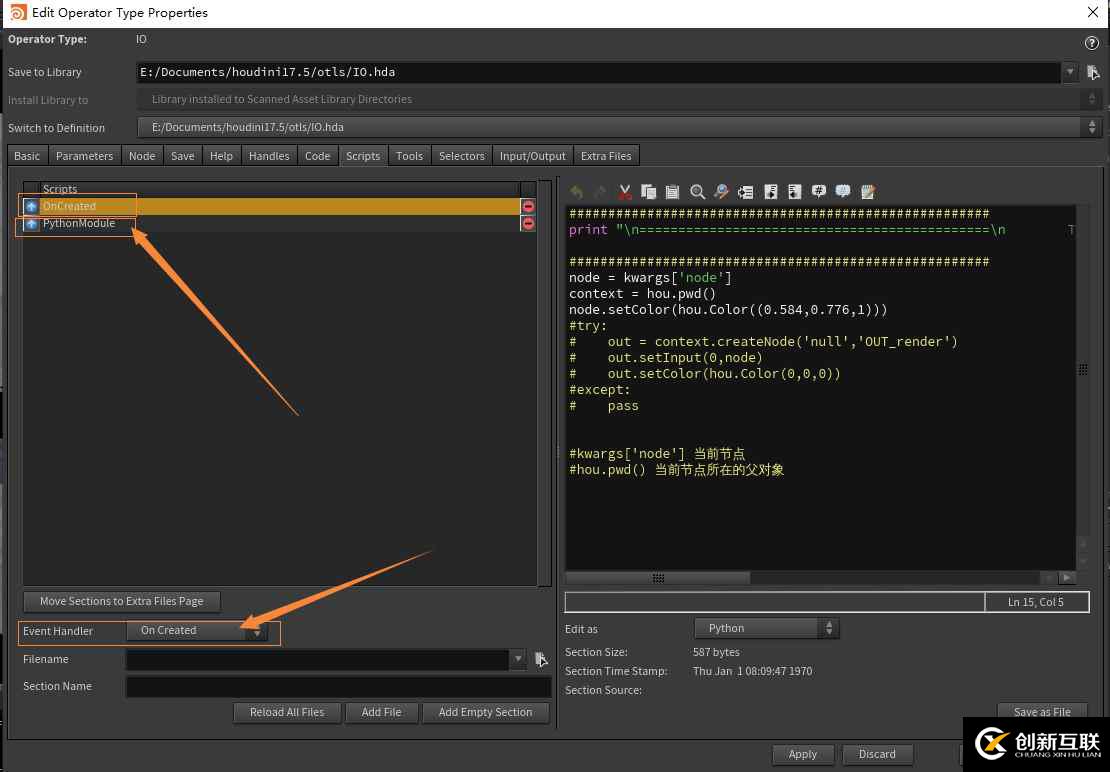Click the scripts list vertical scrollbar
This screenshot has height=772, width=1110.
(x=544, y=383)
